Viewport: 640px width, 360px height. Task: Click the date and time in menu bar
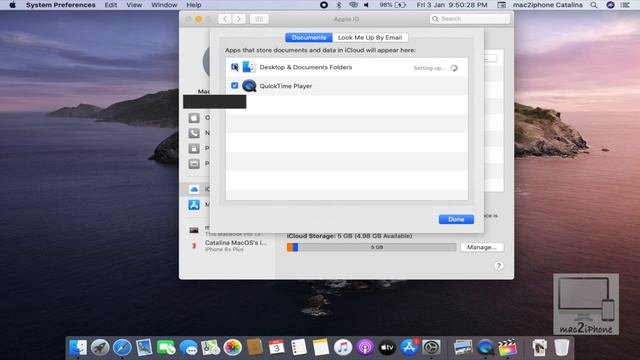452,5
